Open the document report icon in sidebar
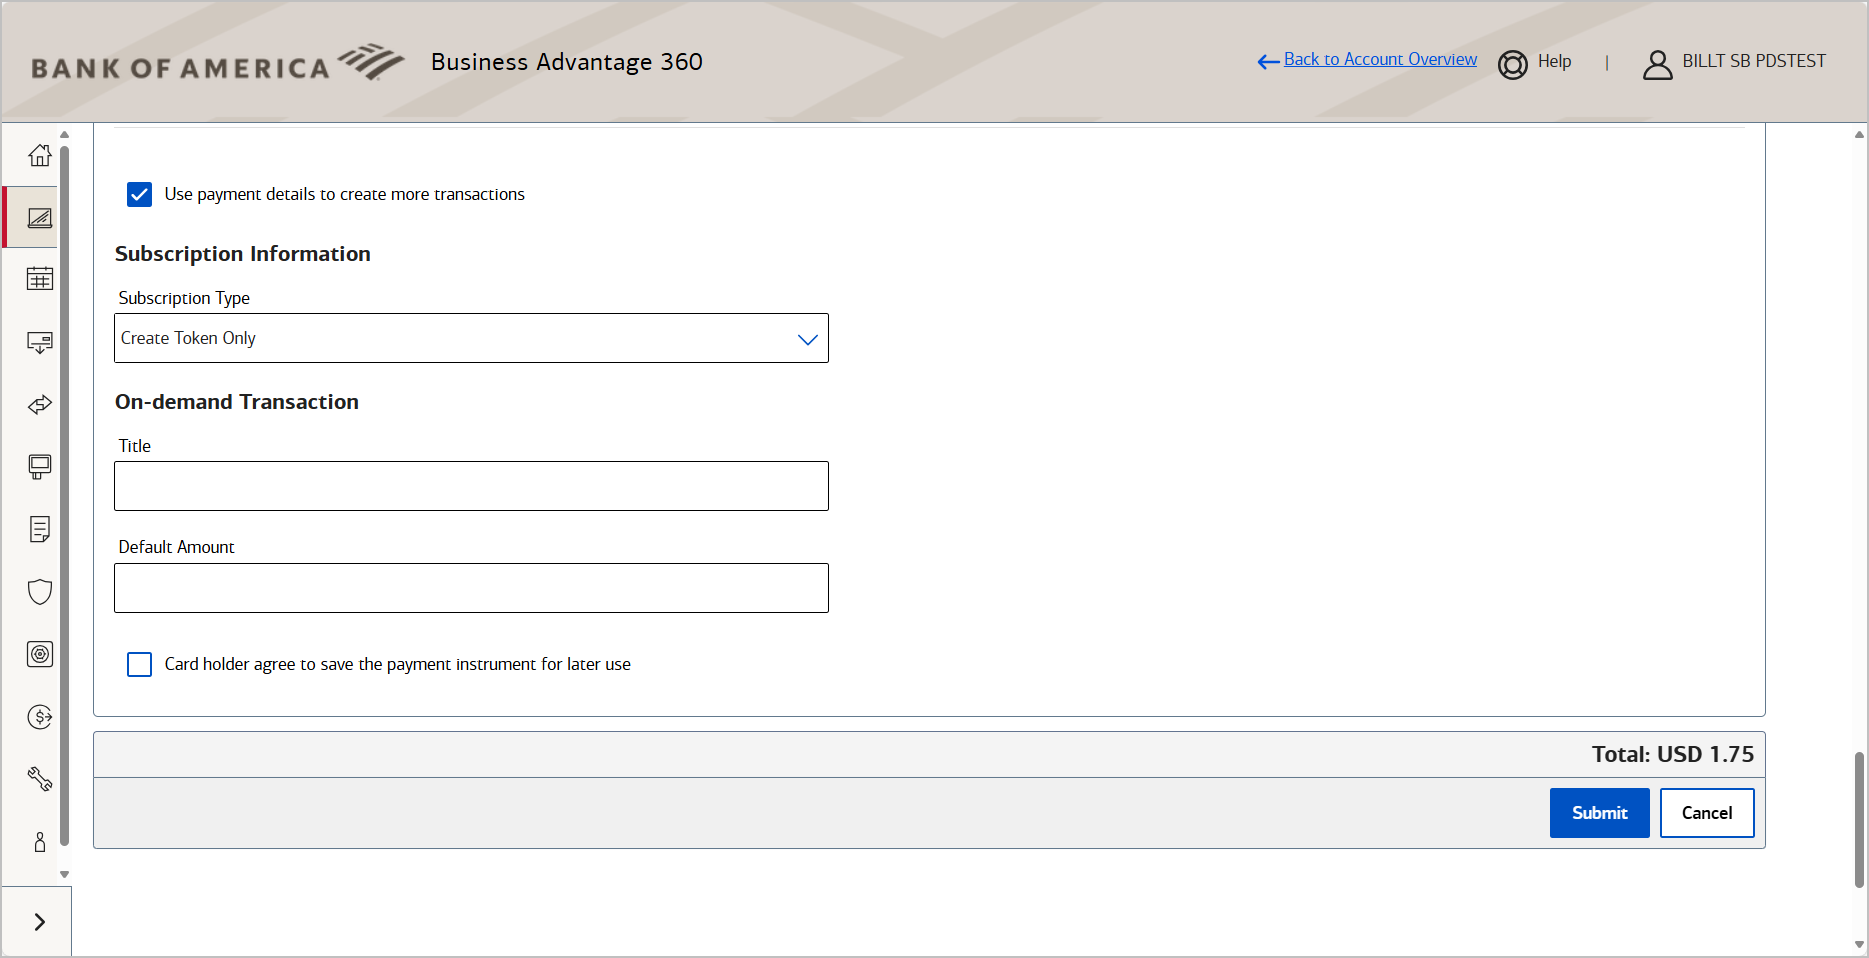The height and width of the screenshot is (958, 1869). (40, 529)
